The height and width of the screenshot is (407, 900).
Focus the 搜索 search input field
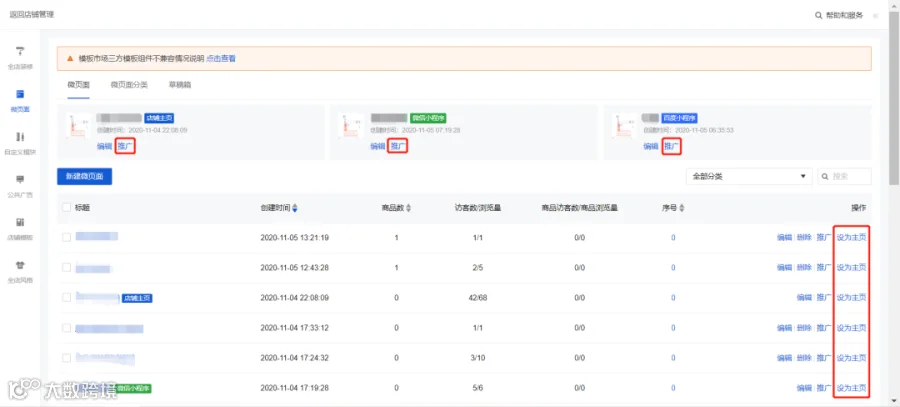click(x=845, y=176)
